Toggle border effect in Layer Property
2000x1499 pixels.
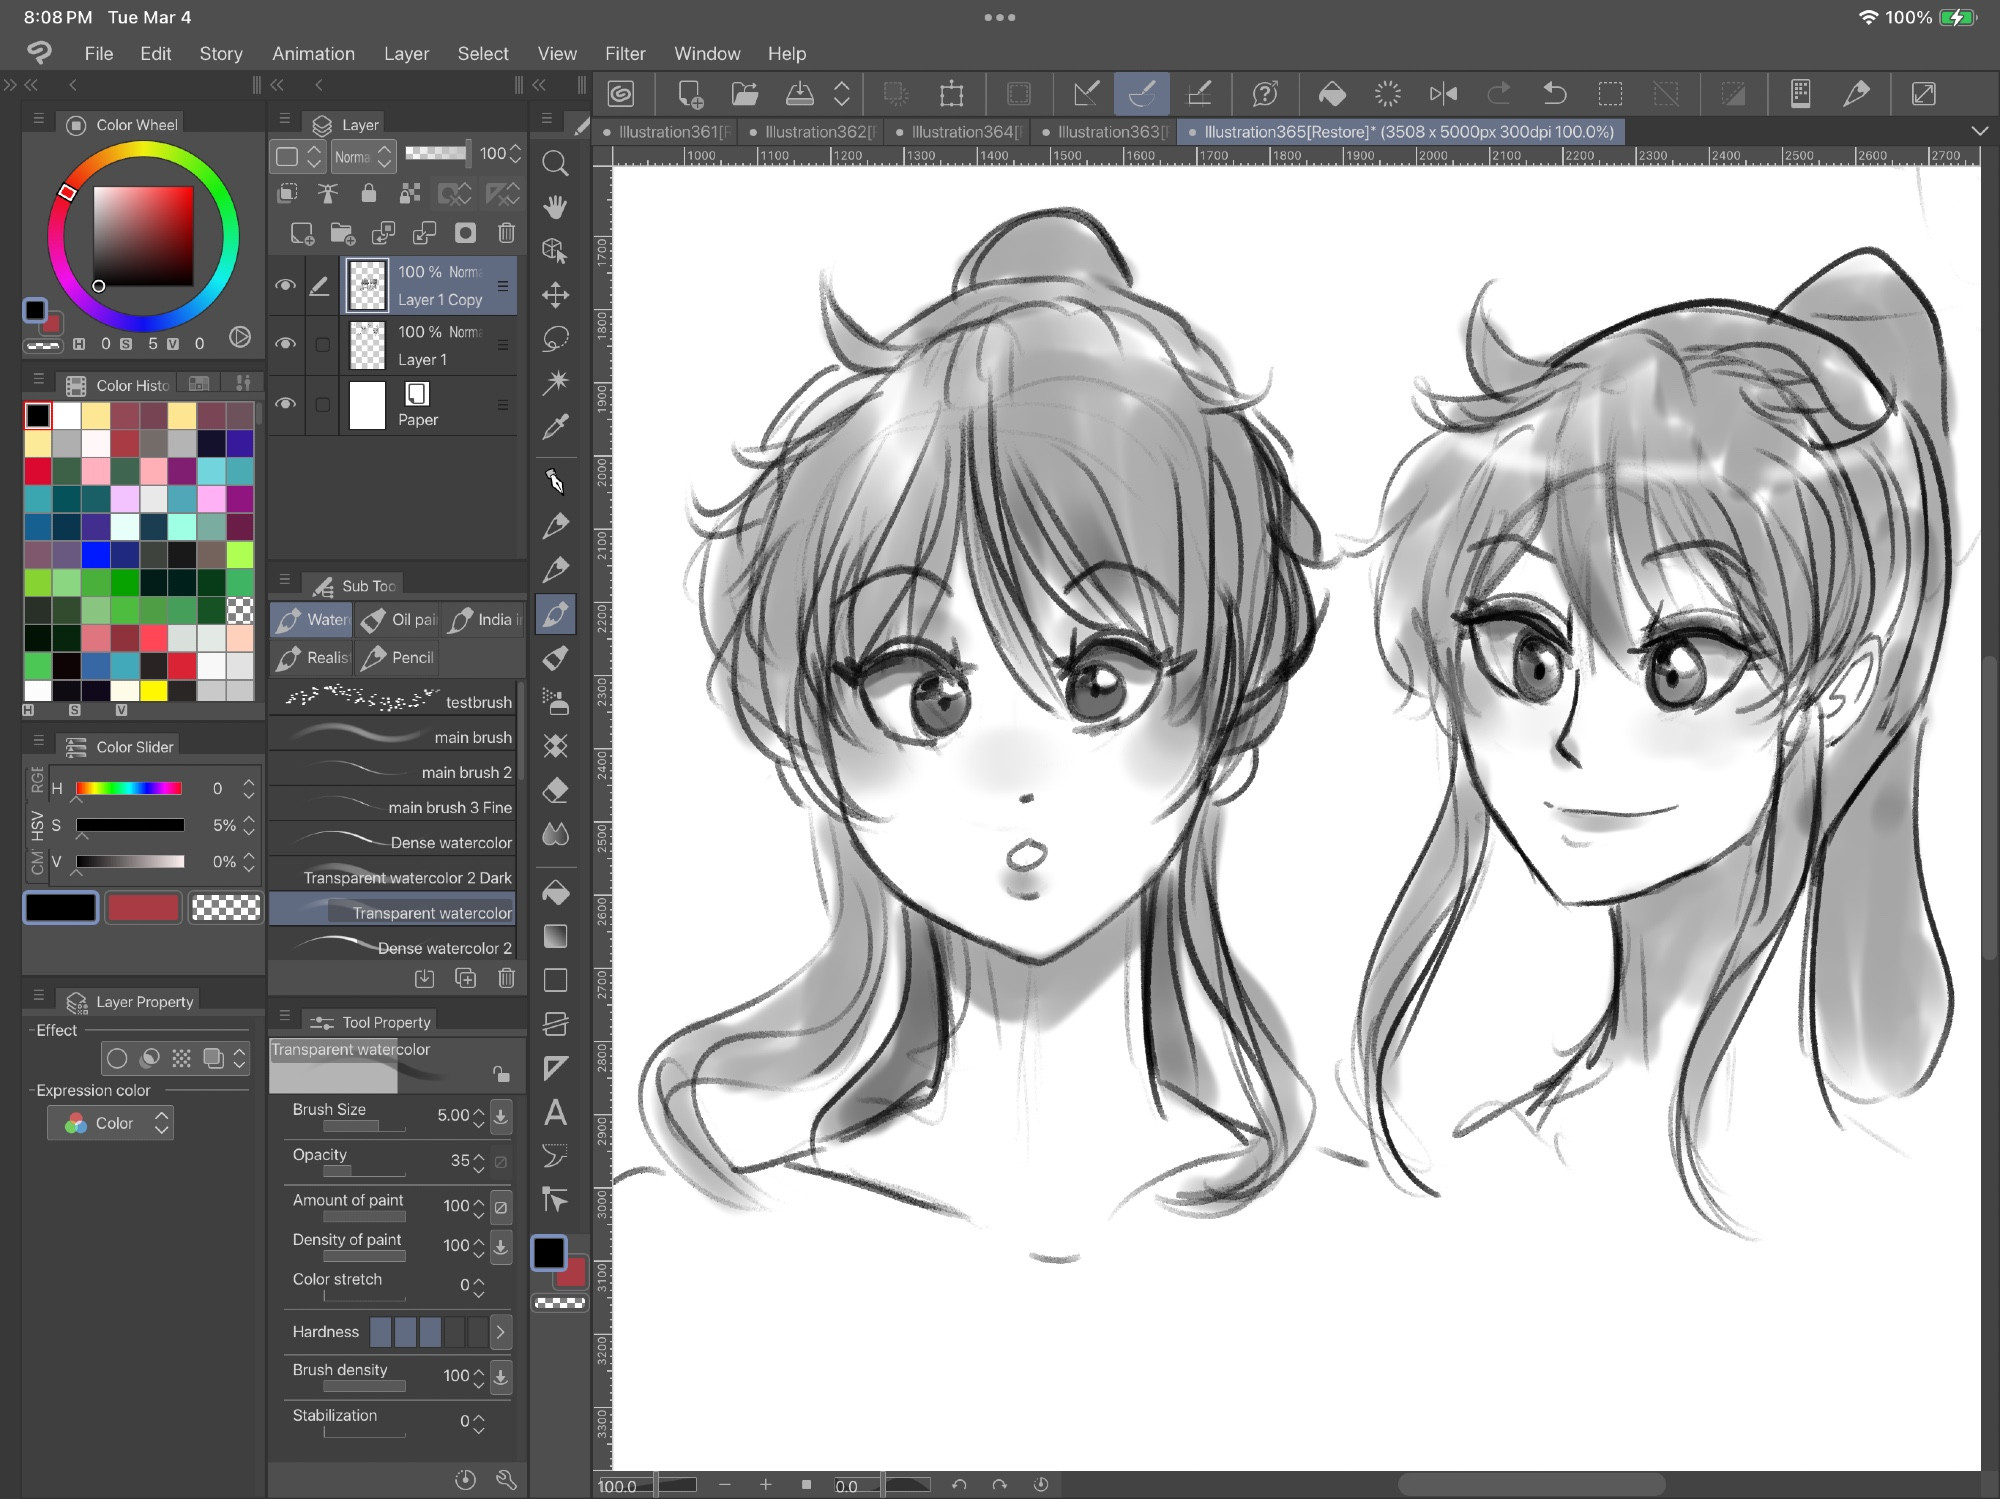tap(117, 1058)
